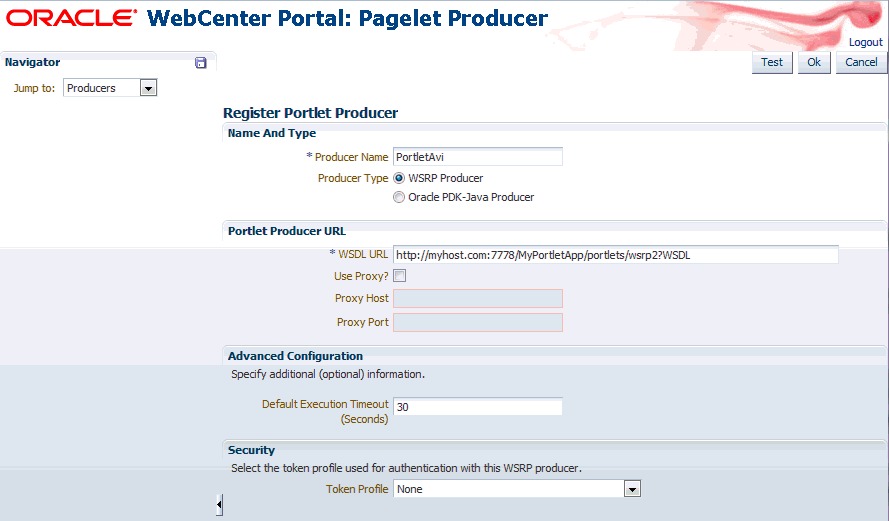Open the Token Profile dropdown arrow
The height and width of the screenshot is (521, 889).
click(x=632, y=489)
